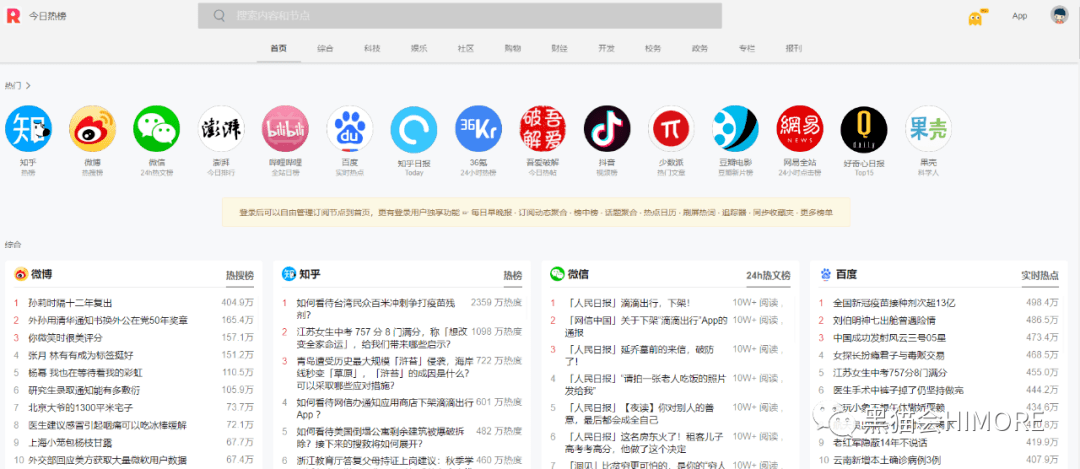Open the 豆瓣电影 icon
The height and width of the screenshot is (469, 1080).
736,129
